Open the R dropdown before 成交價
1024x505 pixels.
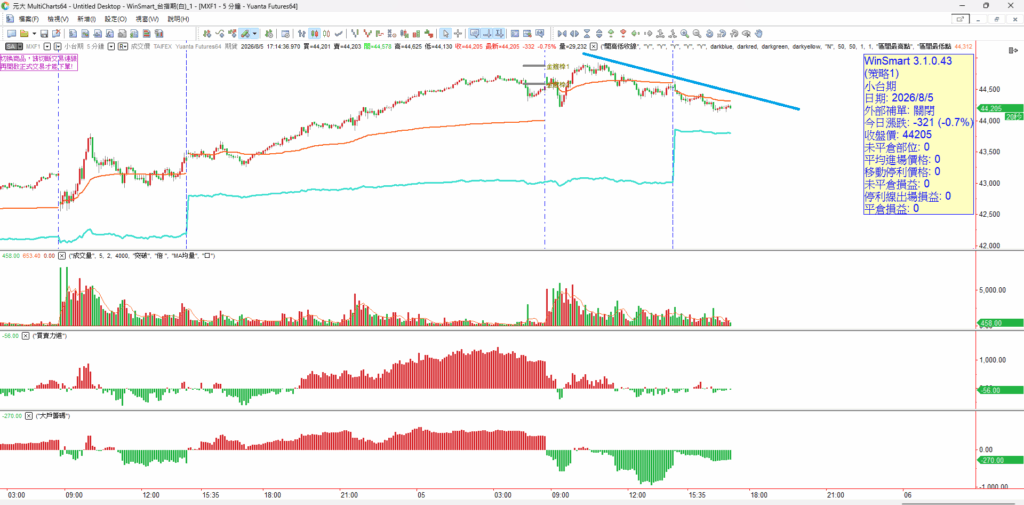pyautogui.click(x=123, y=46)
